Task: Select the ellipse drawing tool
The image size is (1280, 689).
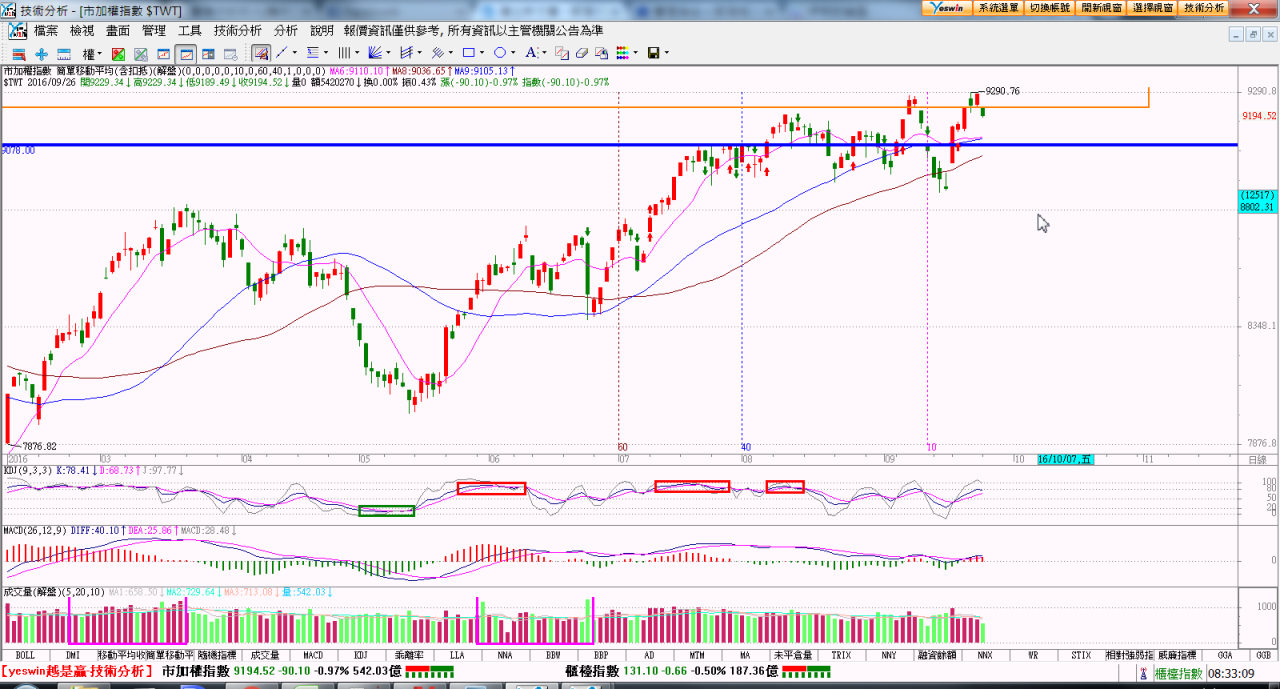Action: click(500, 53)
